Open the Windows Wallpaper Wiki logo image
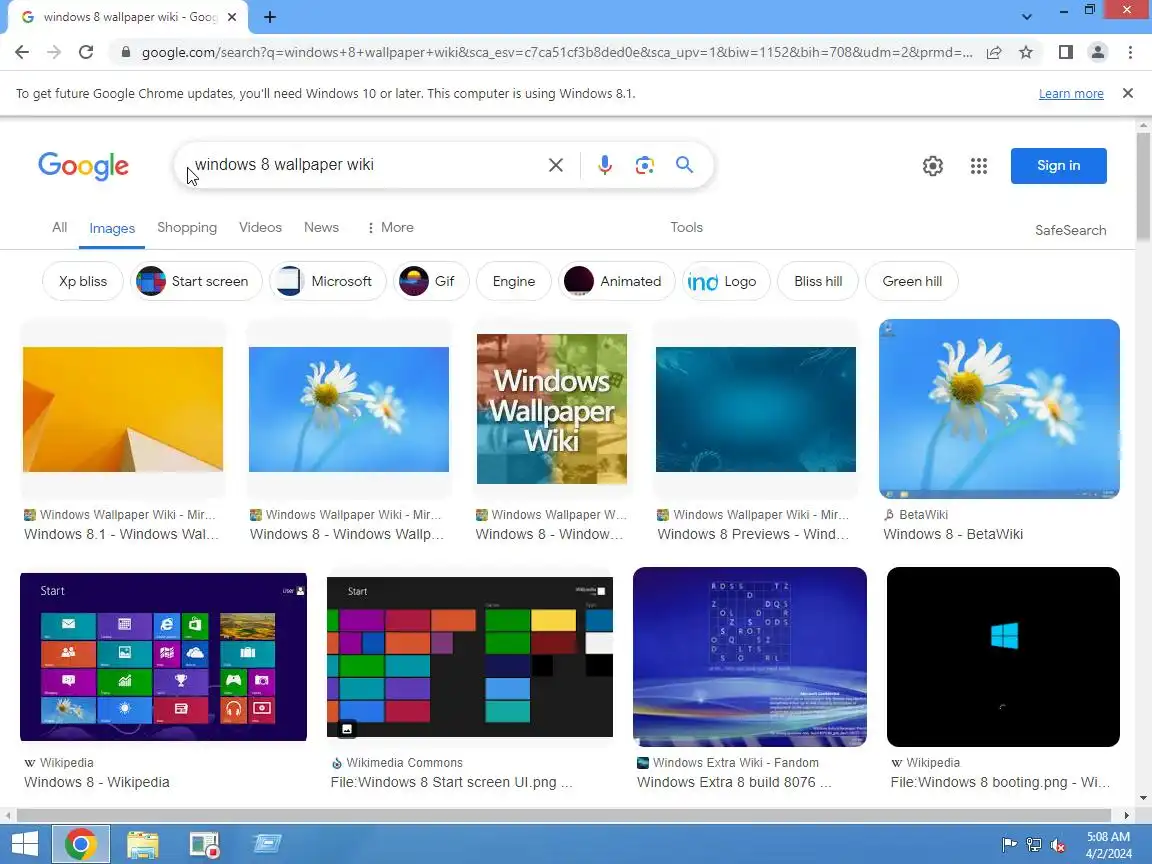The width and height of the screenshot is (1152, 864). tap(552, 409)
